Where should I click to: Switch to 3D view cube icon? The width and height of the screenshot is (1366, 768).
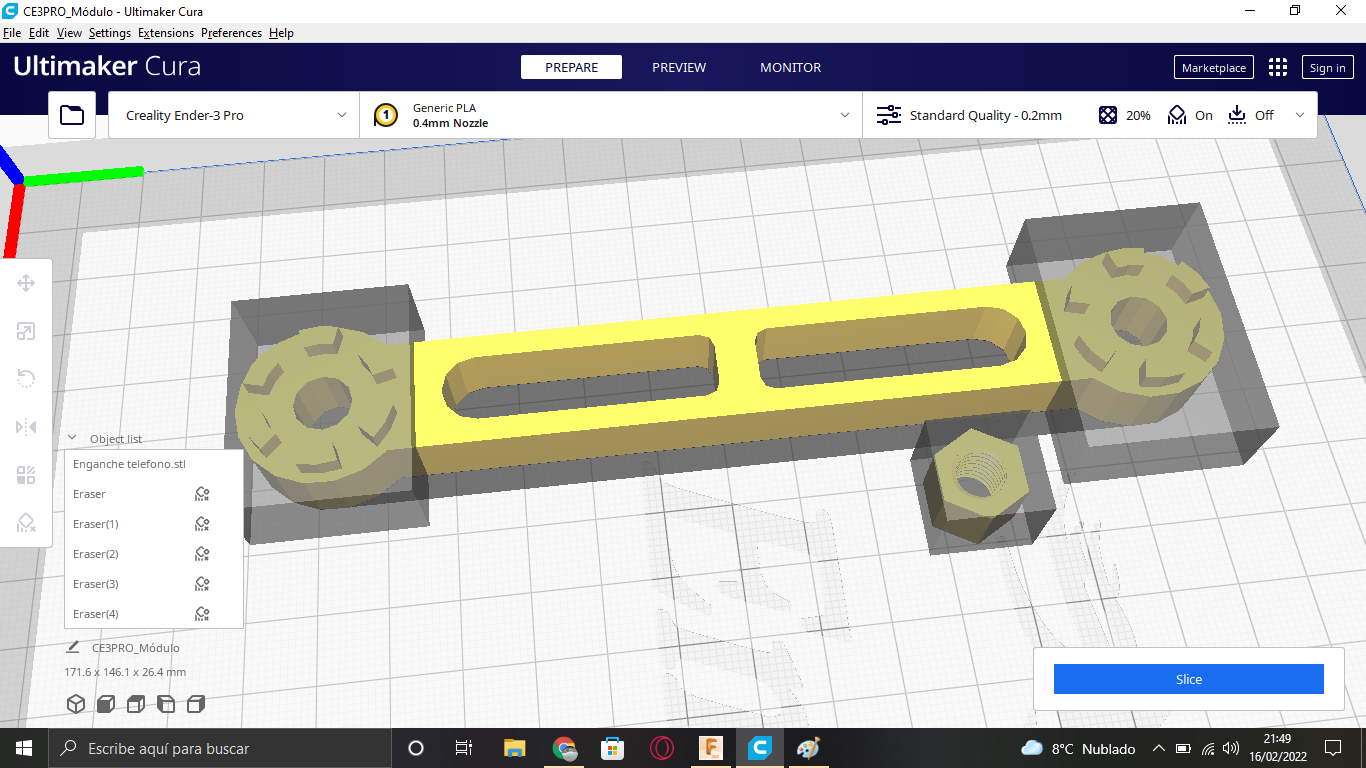[76, 704]
